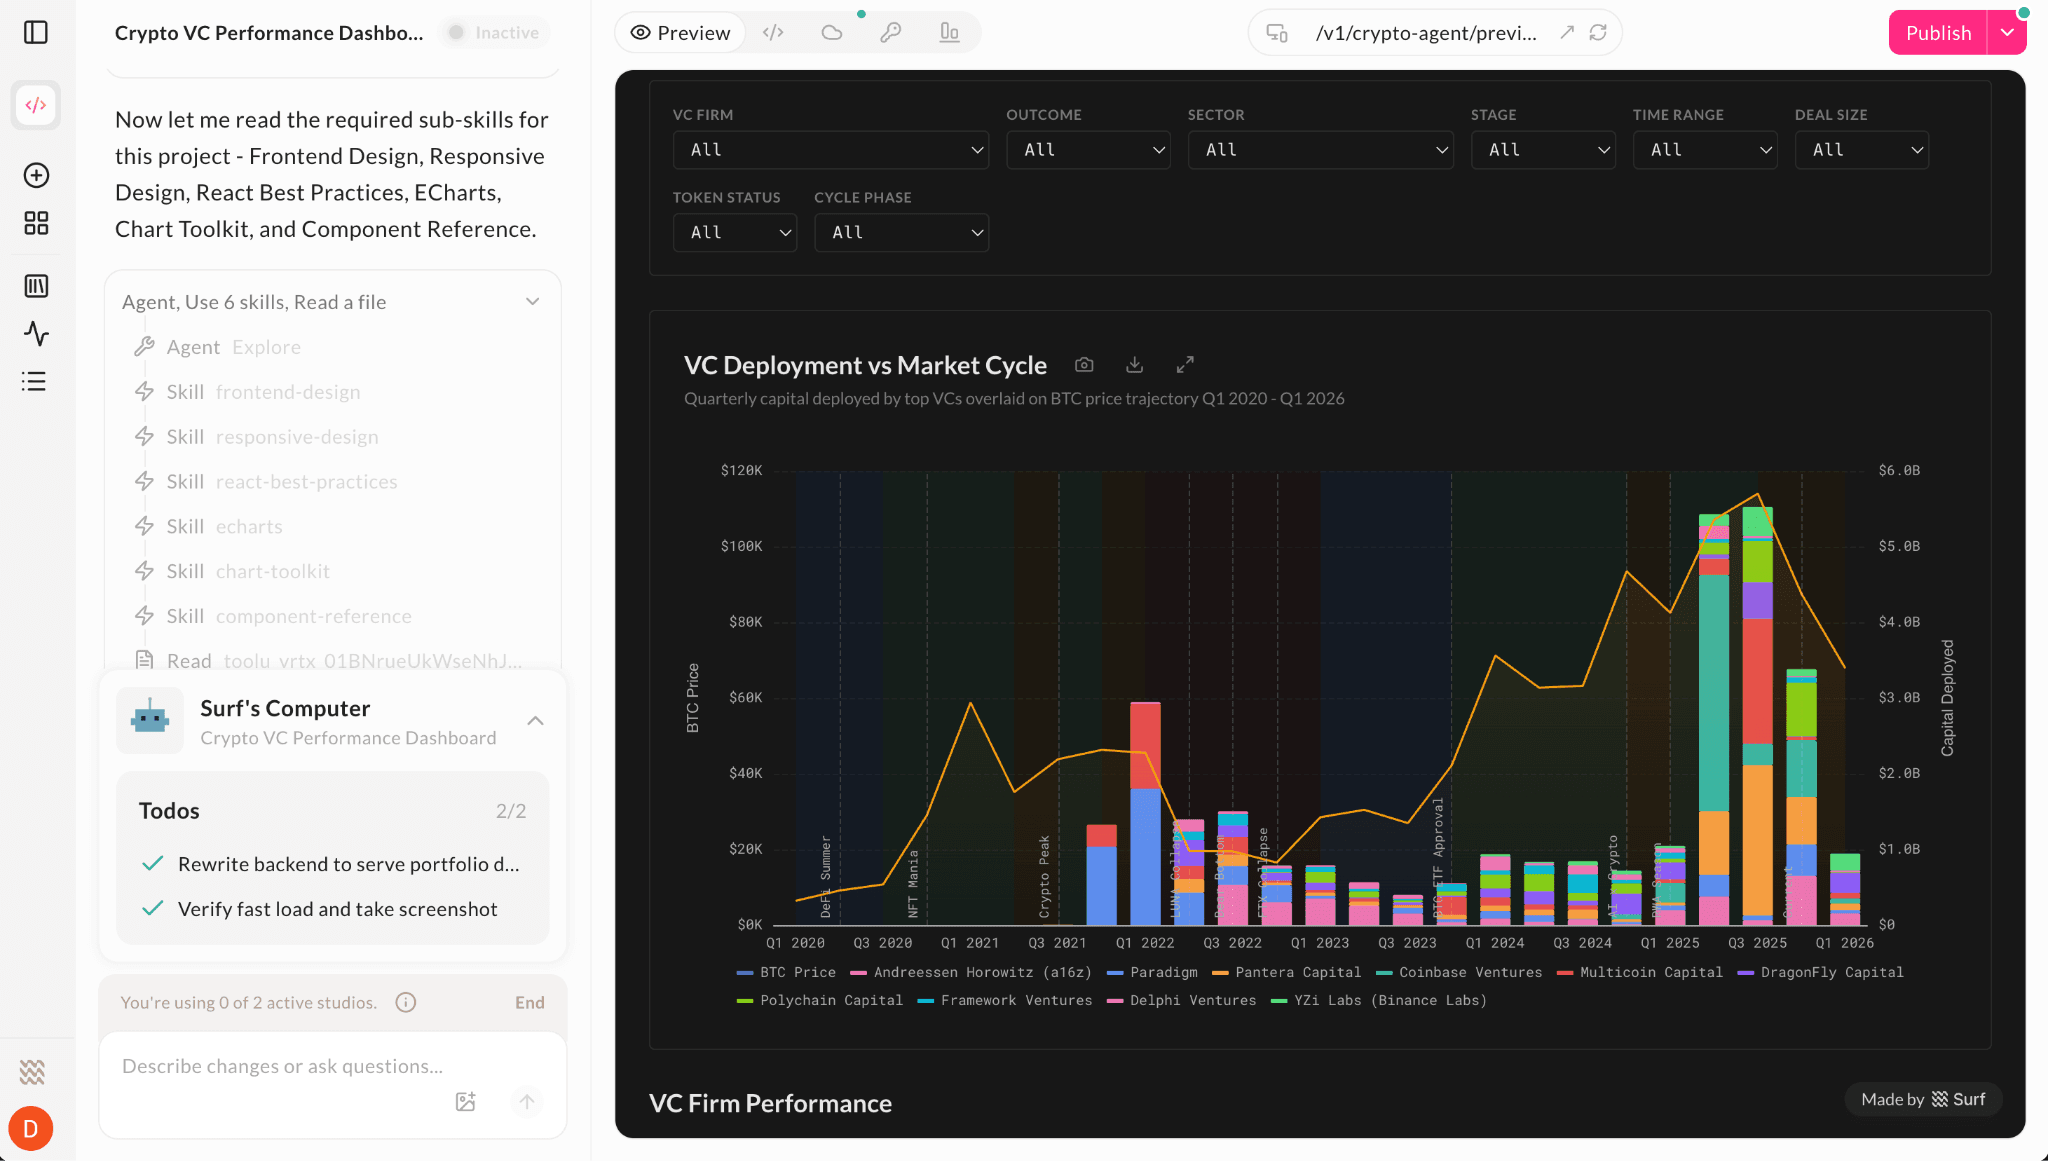Switch to the code view tab
2048x1161 pixels.
click(x=773, y=33)
